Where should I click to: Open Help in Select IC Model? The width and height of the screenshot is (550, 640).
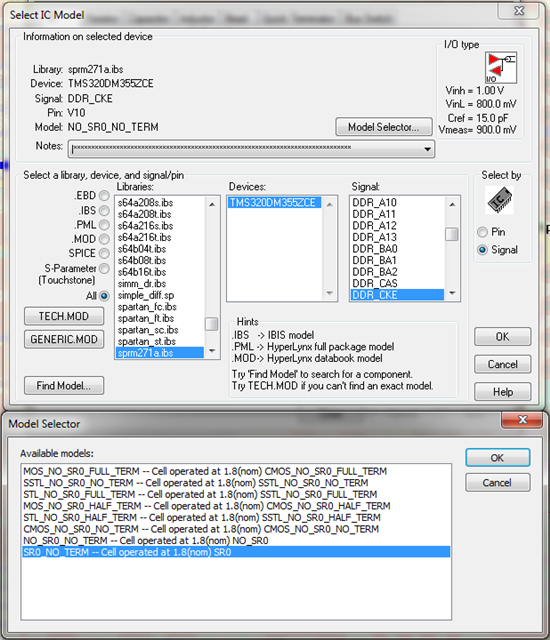(x=502, y=392)
